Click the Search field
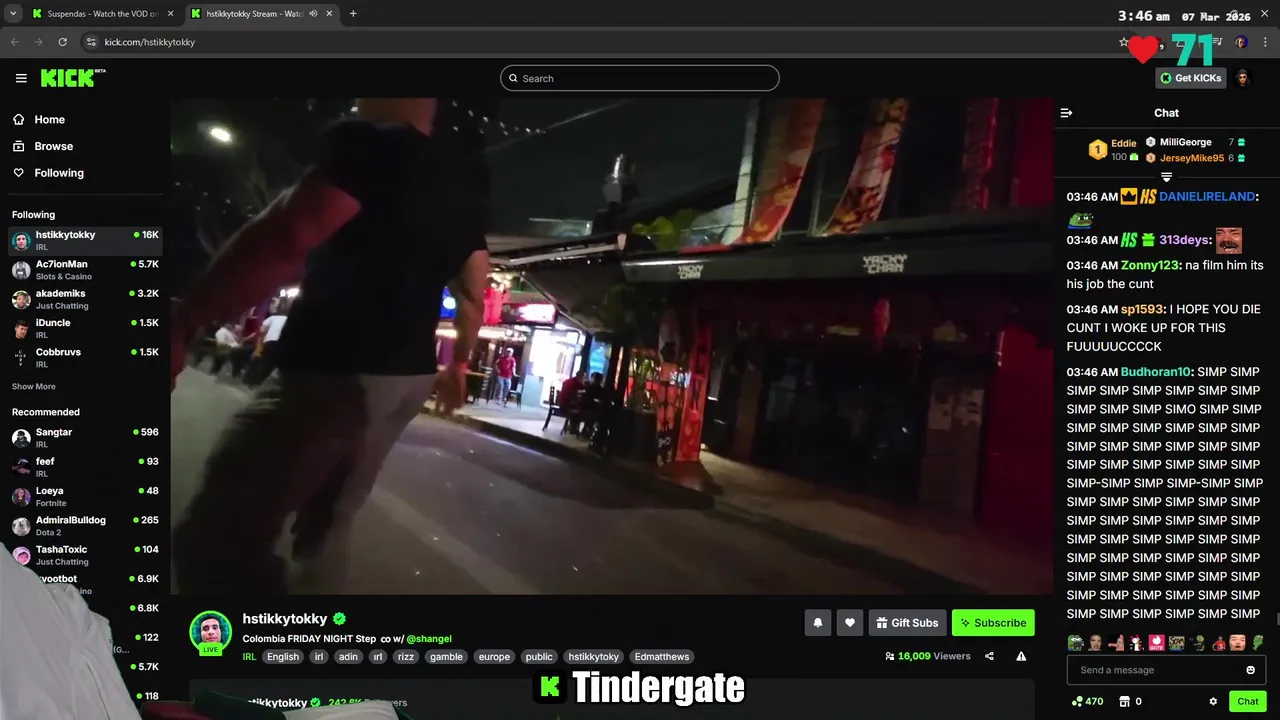The width and height of the screenshot is (1280, 720). pyautogui.click(x=640, y=78)
